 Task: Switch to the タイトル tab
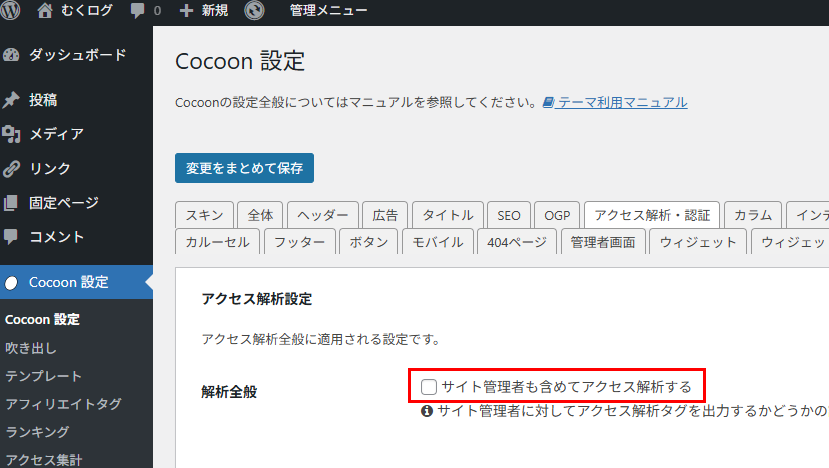tap(448, 215)
